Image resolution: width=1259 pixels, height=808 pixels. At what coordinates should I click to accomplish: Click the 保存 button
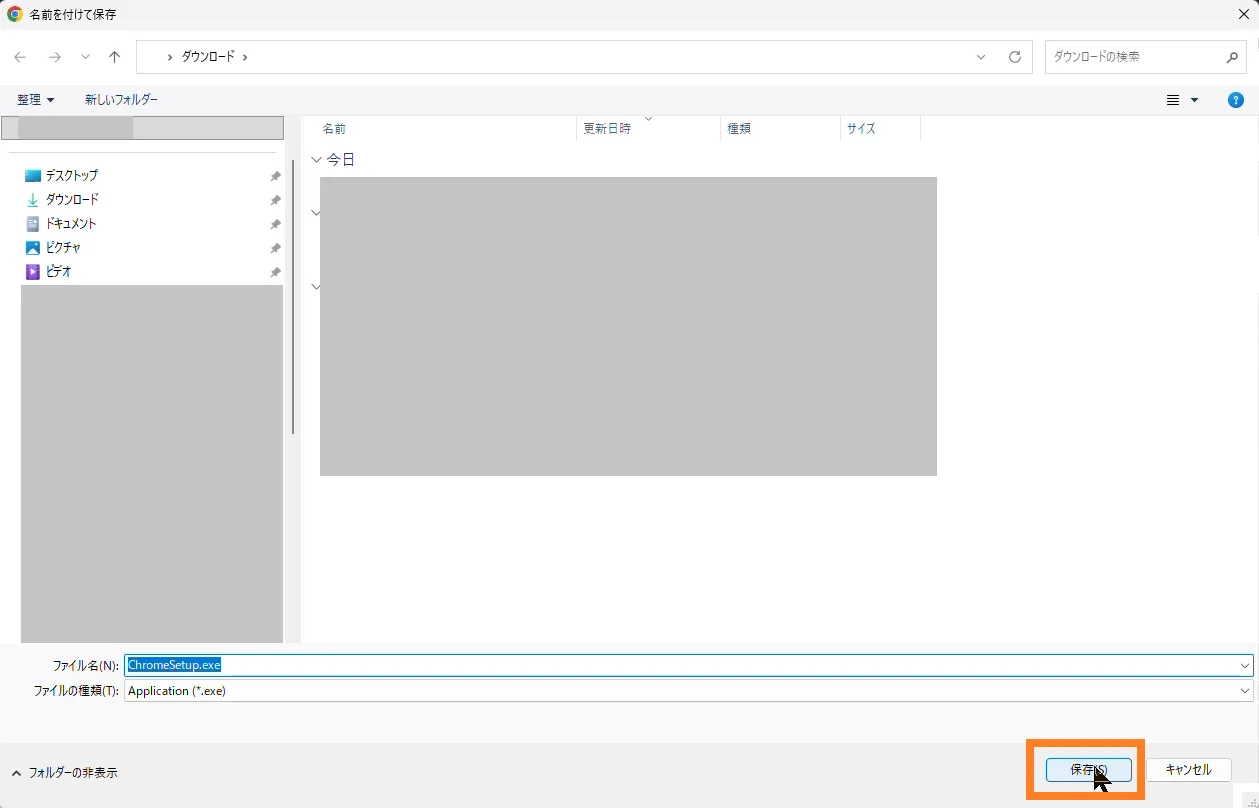(1088, 770)
